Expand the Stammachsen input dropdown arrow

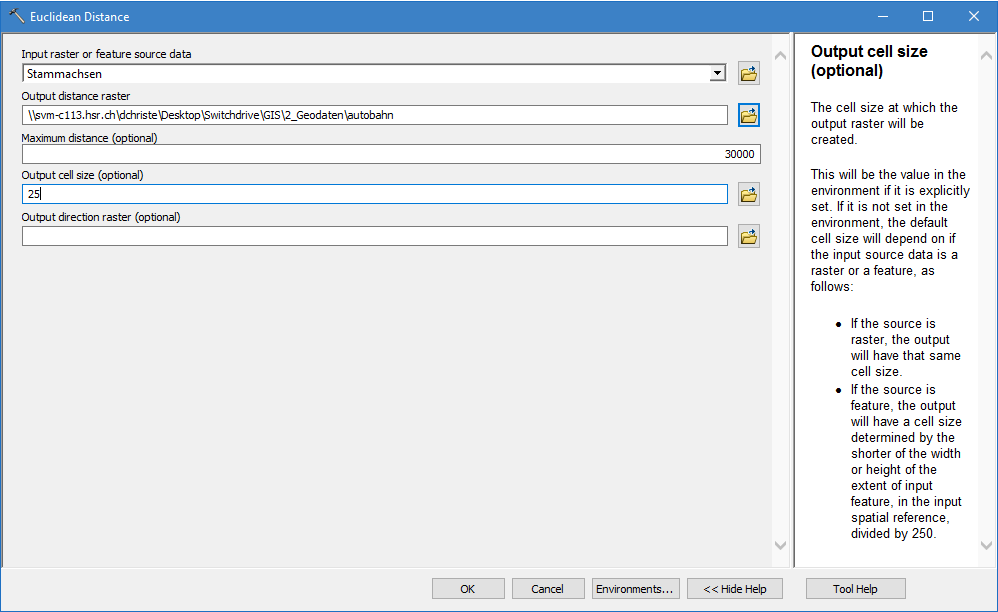(717, 73)
